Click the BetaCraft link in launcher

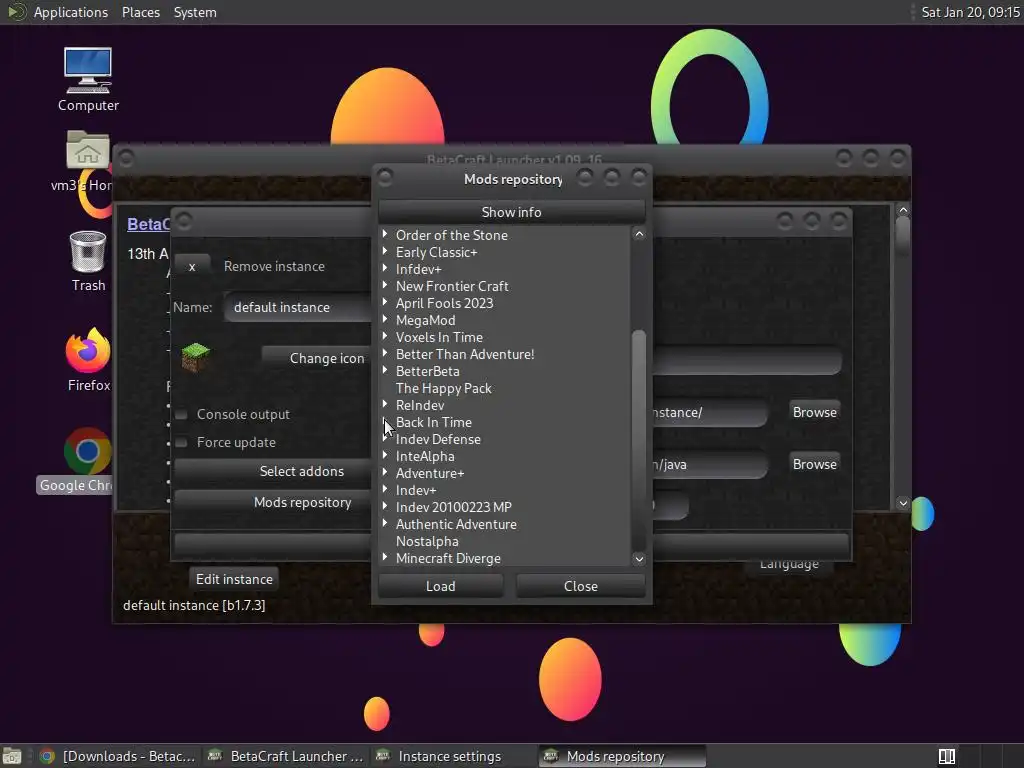point(148,224)
